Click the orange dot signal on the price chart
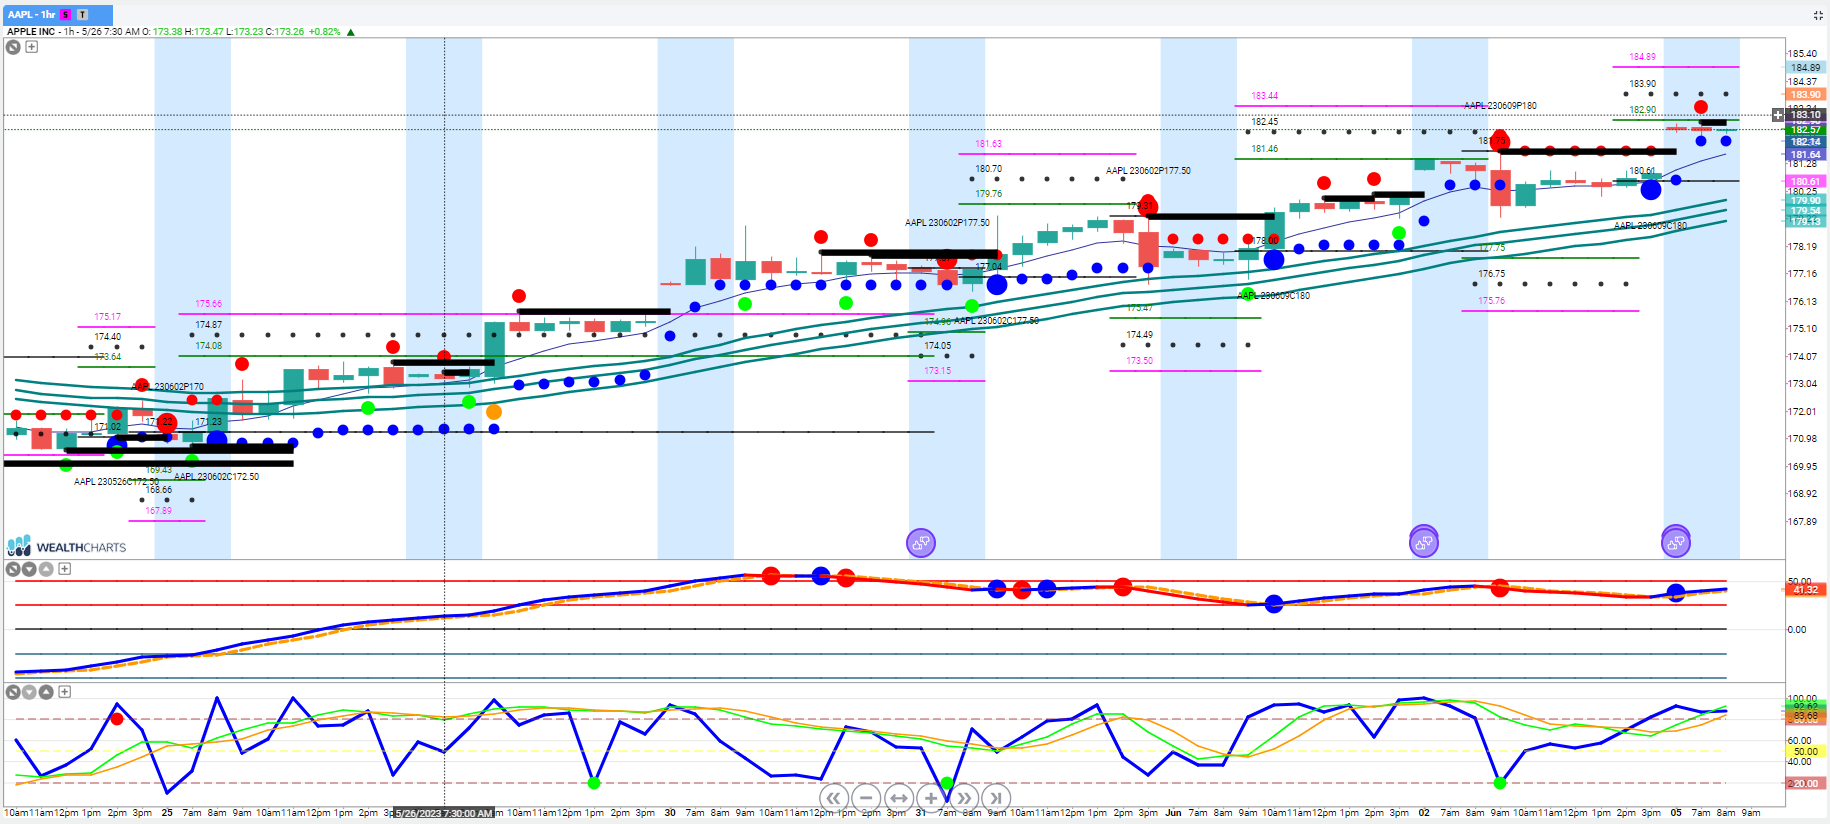The height and width of the screenshot is (824, 1830). tap(494, 412)
